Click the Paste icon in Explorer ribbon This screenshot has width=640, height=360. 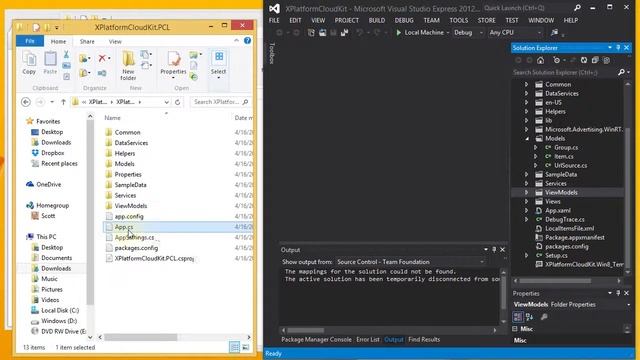pos(50,63)
